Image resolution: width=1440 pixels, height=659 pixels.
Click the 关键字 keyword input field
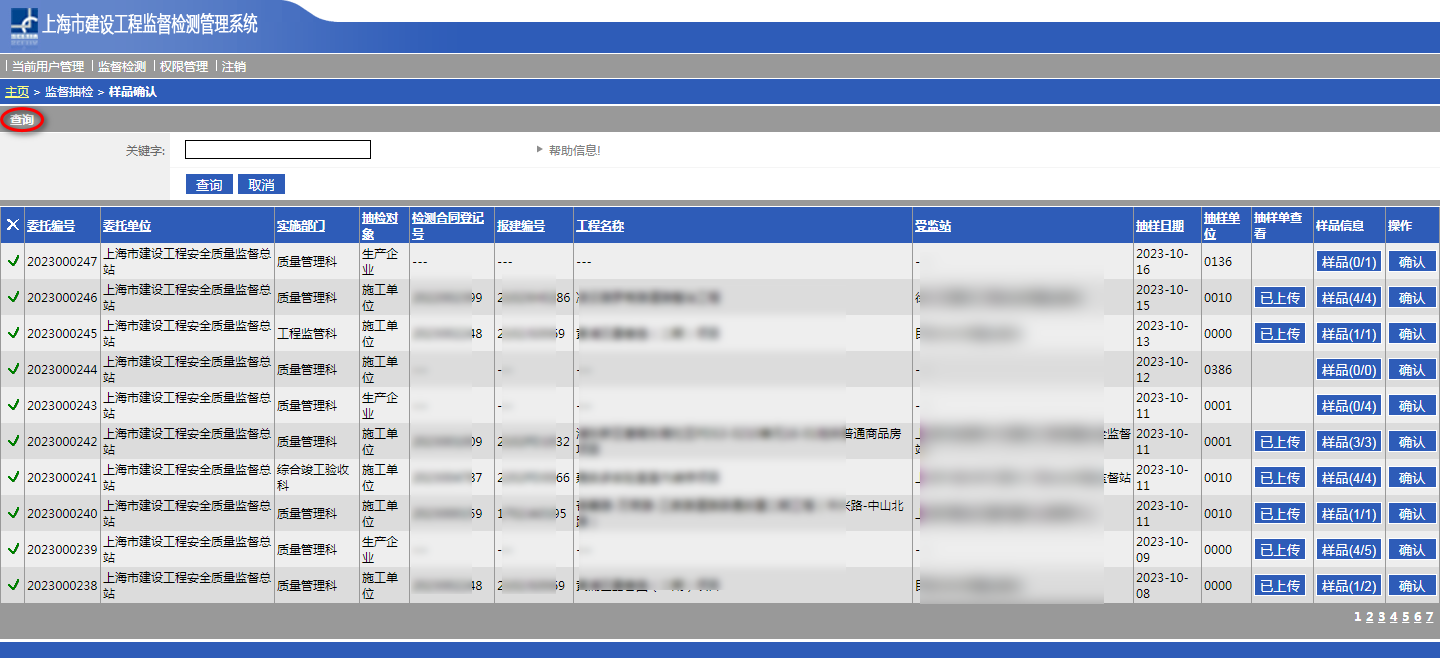[x=277, y=150]
